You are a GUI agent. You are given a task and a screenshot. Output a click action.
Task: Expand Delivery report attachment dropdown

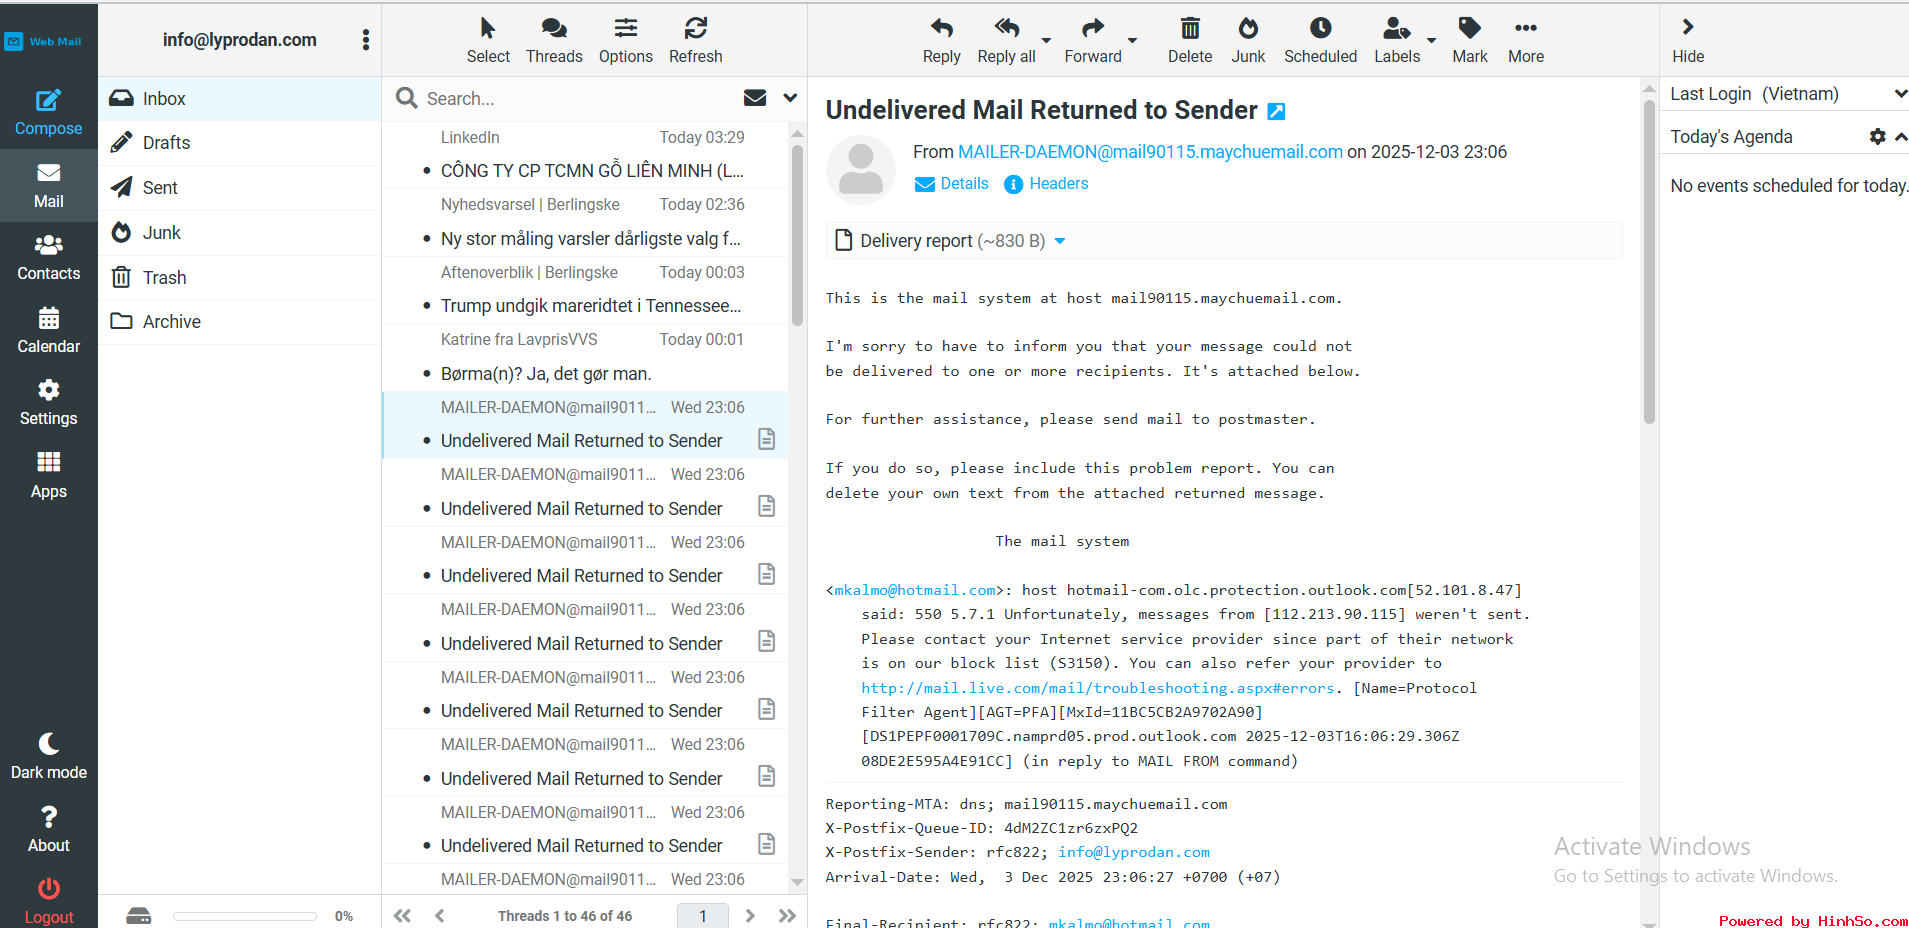click(x=1060, y=241)
